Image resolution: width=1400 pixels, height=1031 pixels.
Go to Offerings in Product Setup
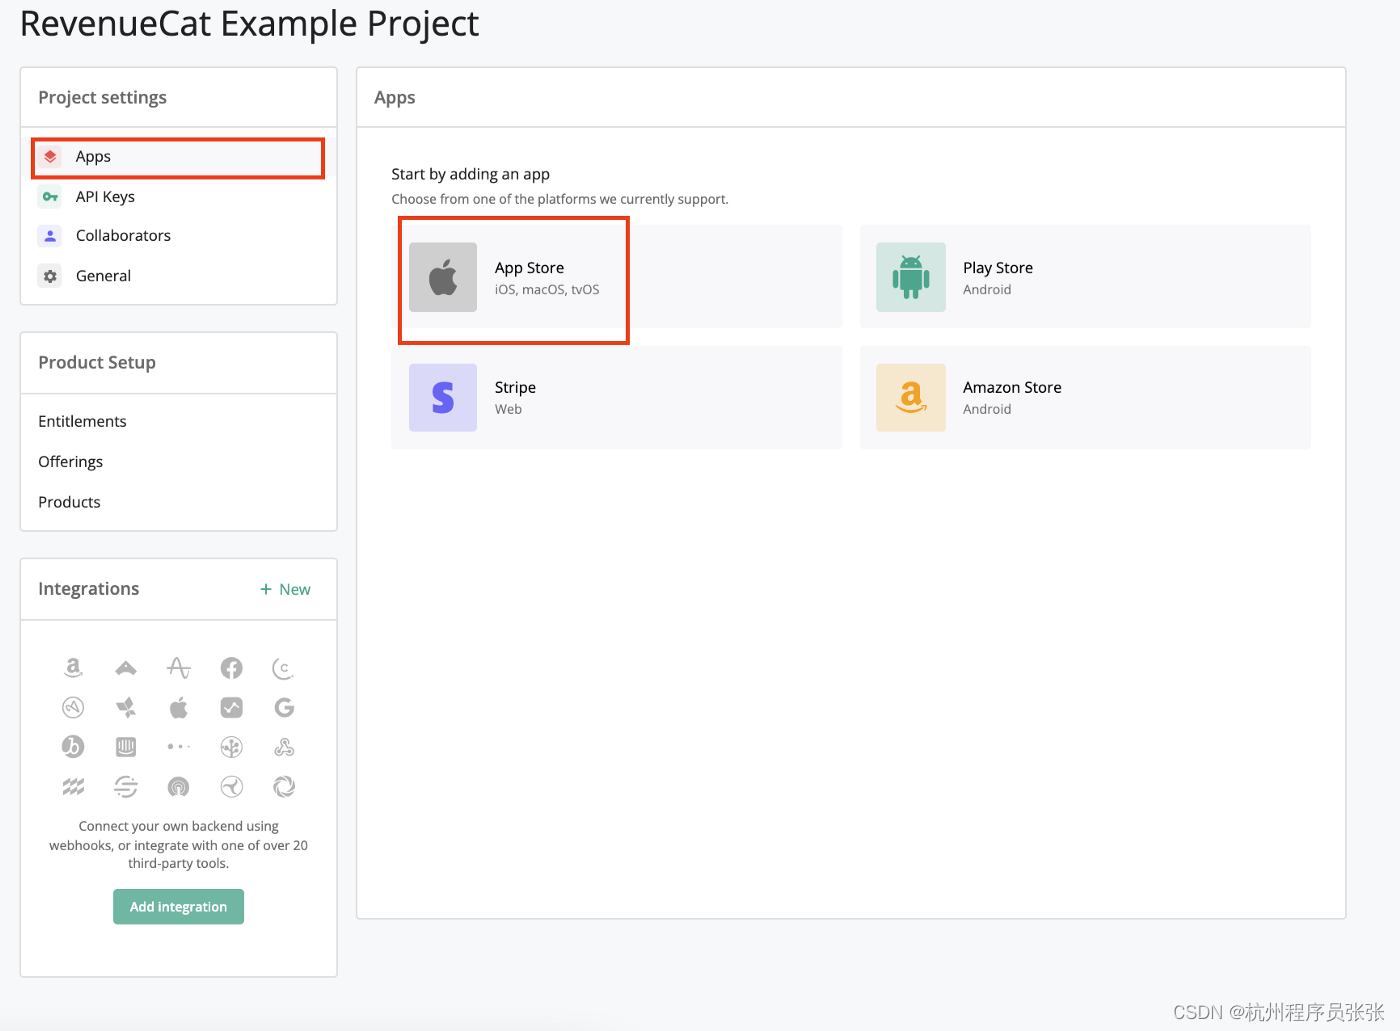click(x=70, y=462)
